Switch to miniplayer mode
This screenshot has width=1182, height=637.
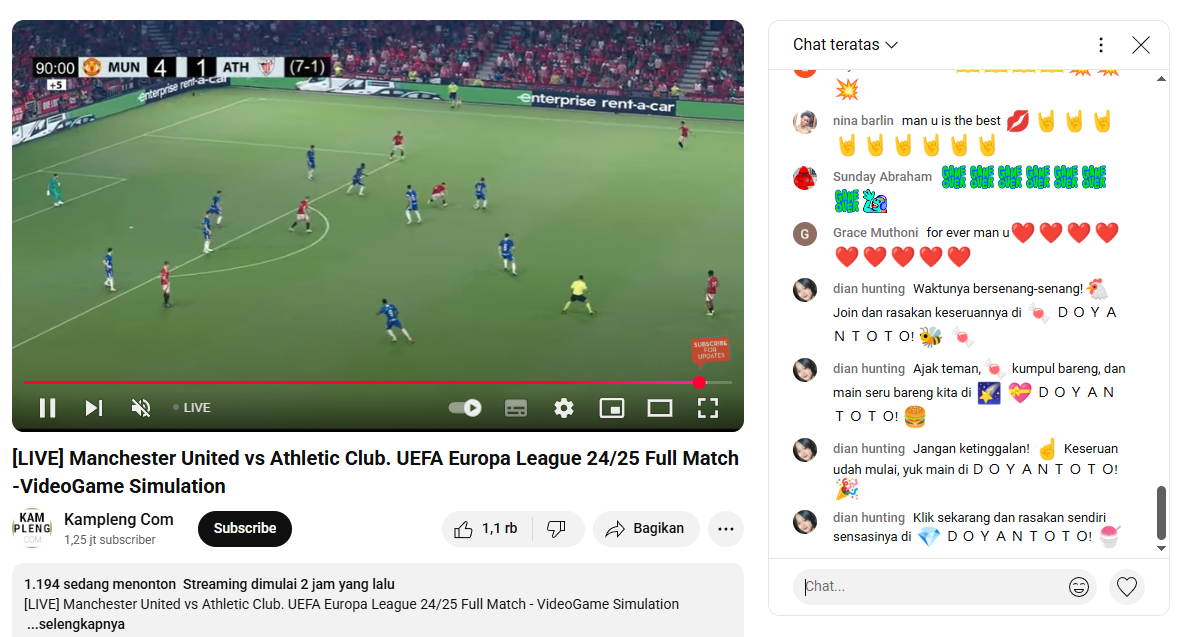pos(611,408)
